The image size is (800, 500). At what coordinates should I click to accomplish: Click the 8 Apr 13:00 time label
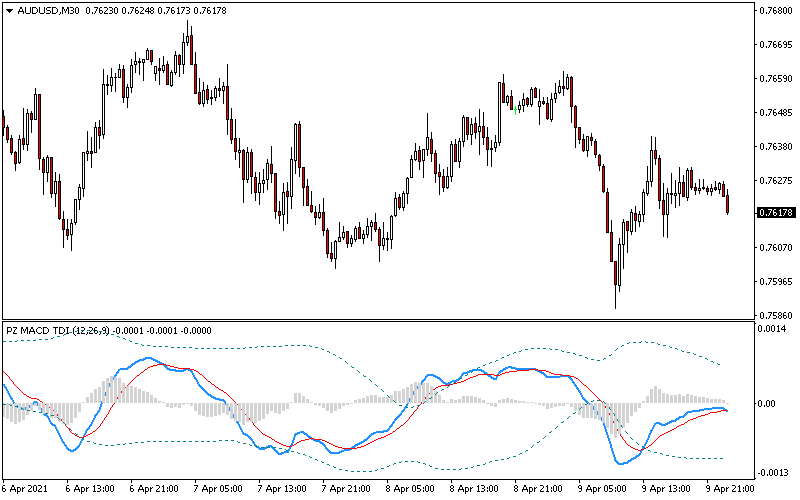pos(473,490)
